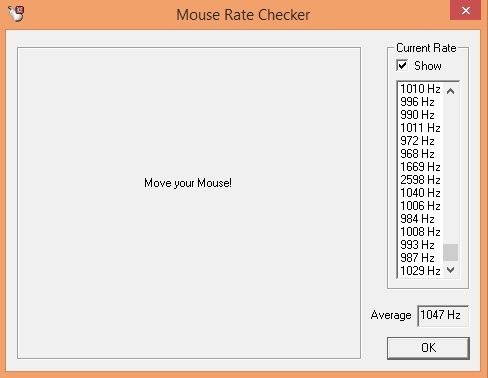Click the Move your Mouse! test area
Viewport: 488px width, 378px height.
(x=189, y=203)
